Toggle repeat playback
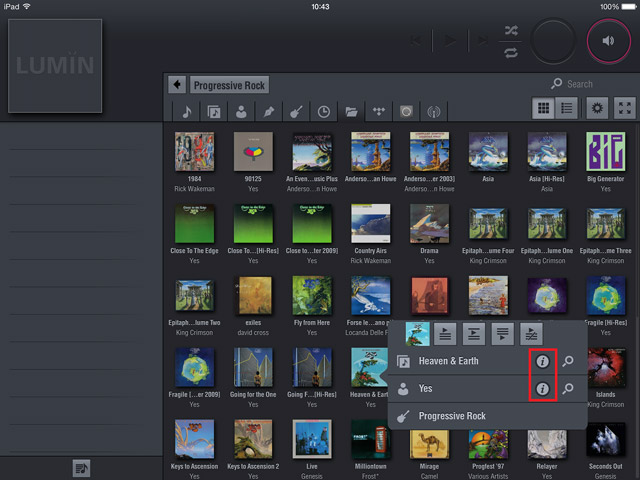This screenshot has width=640, height=480. [511, 53]
